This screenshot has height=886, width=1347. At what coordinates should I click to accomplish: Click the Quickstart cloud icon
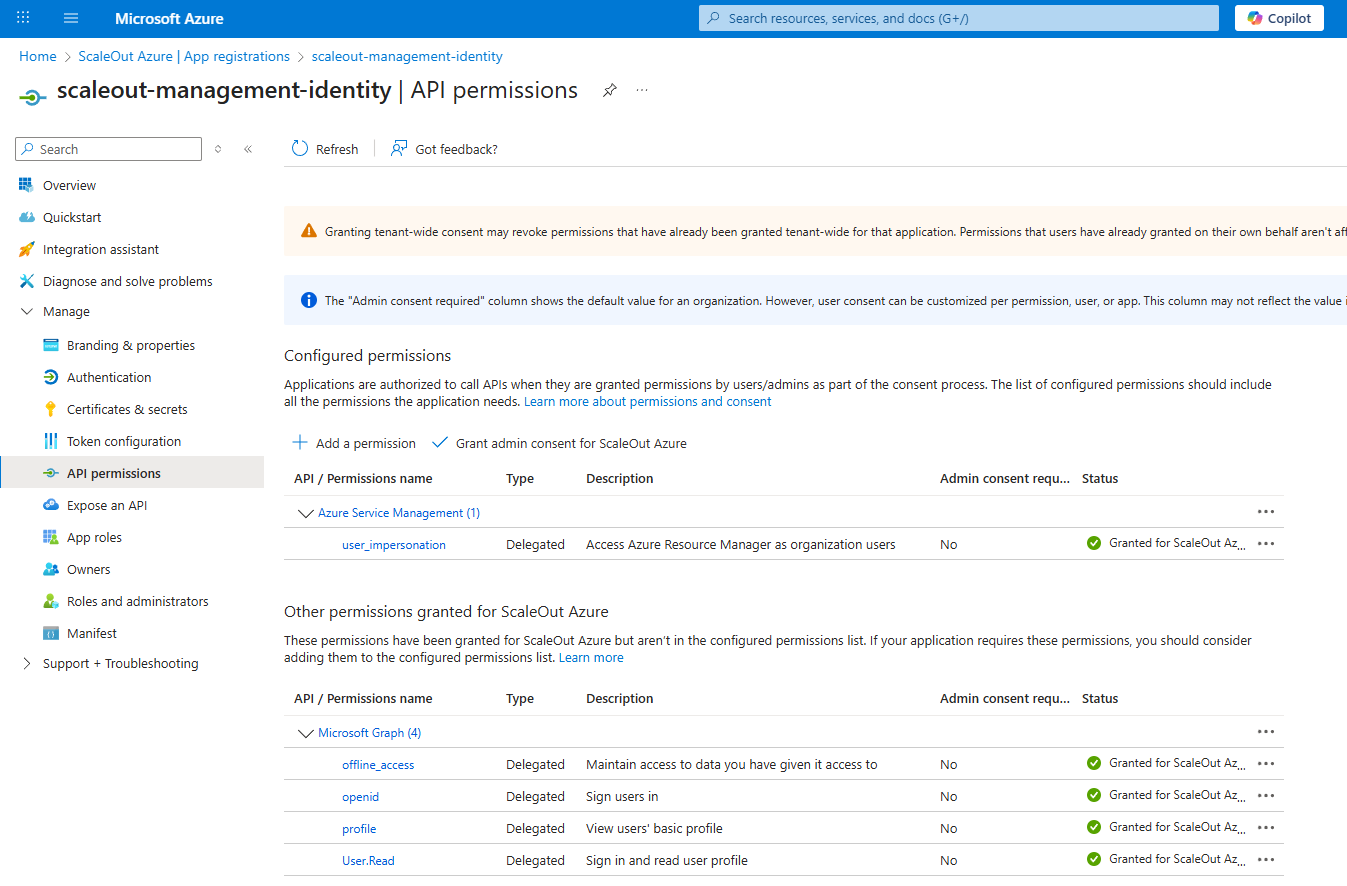pos(26,217)
